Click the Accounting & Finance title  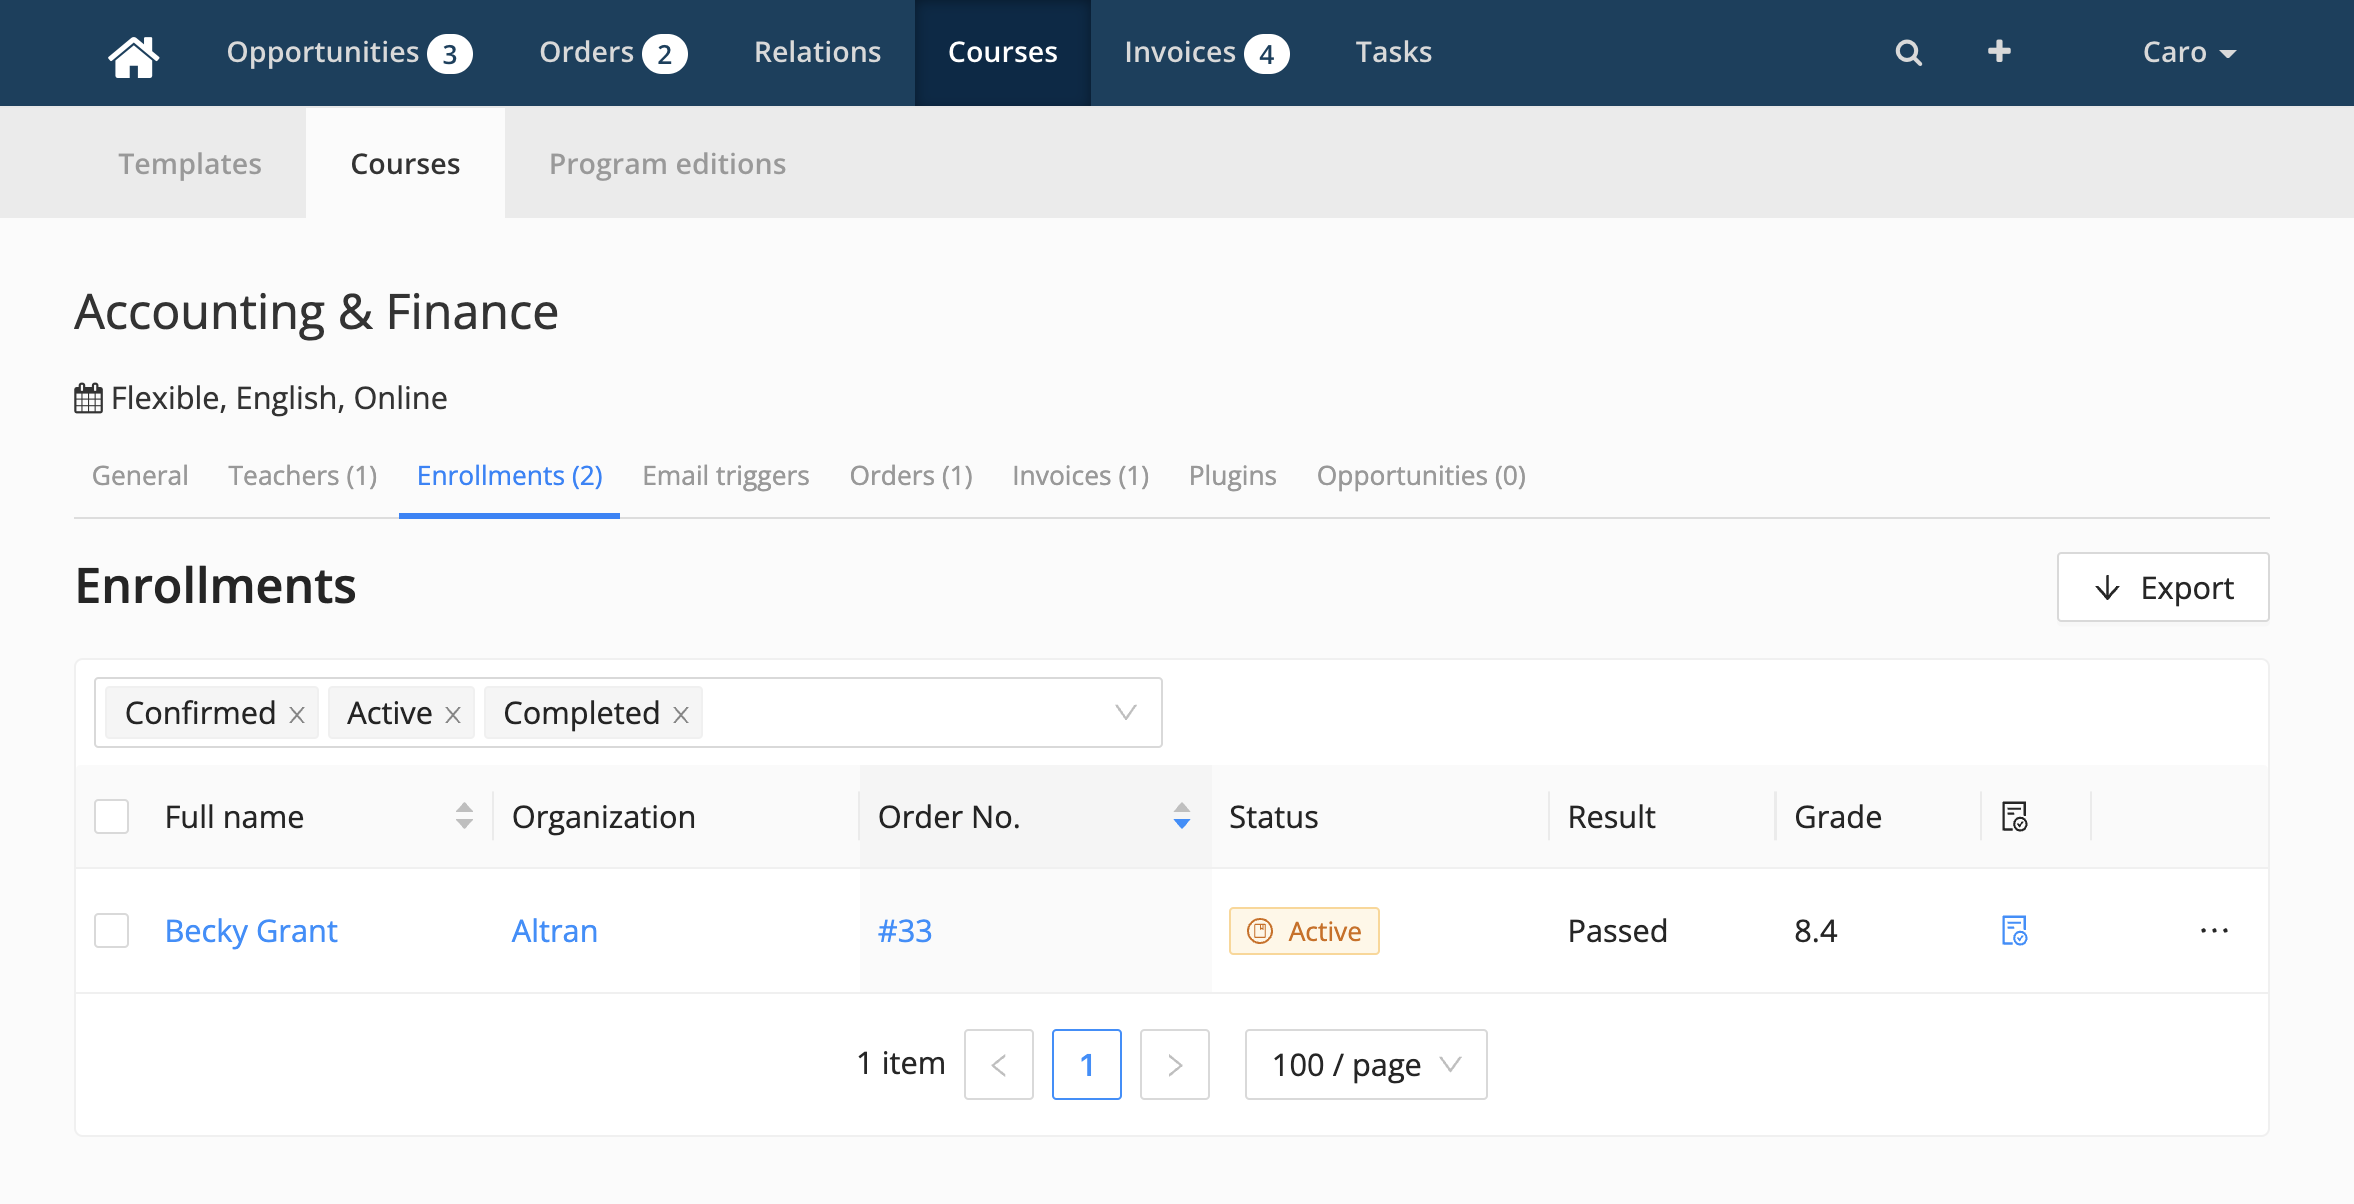[x=316, y=312]
